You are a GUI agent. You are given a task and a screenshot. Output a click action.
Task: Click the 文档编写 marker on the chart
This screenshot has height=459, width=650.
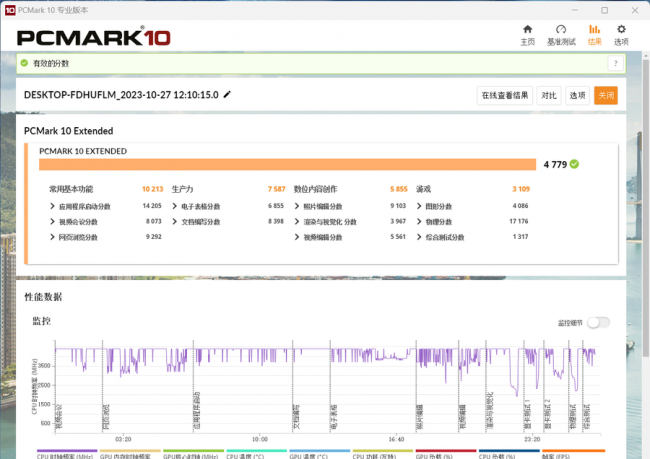pyautogui.click(x=296, y=417)
